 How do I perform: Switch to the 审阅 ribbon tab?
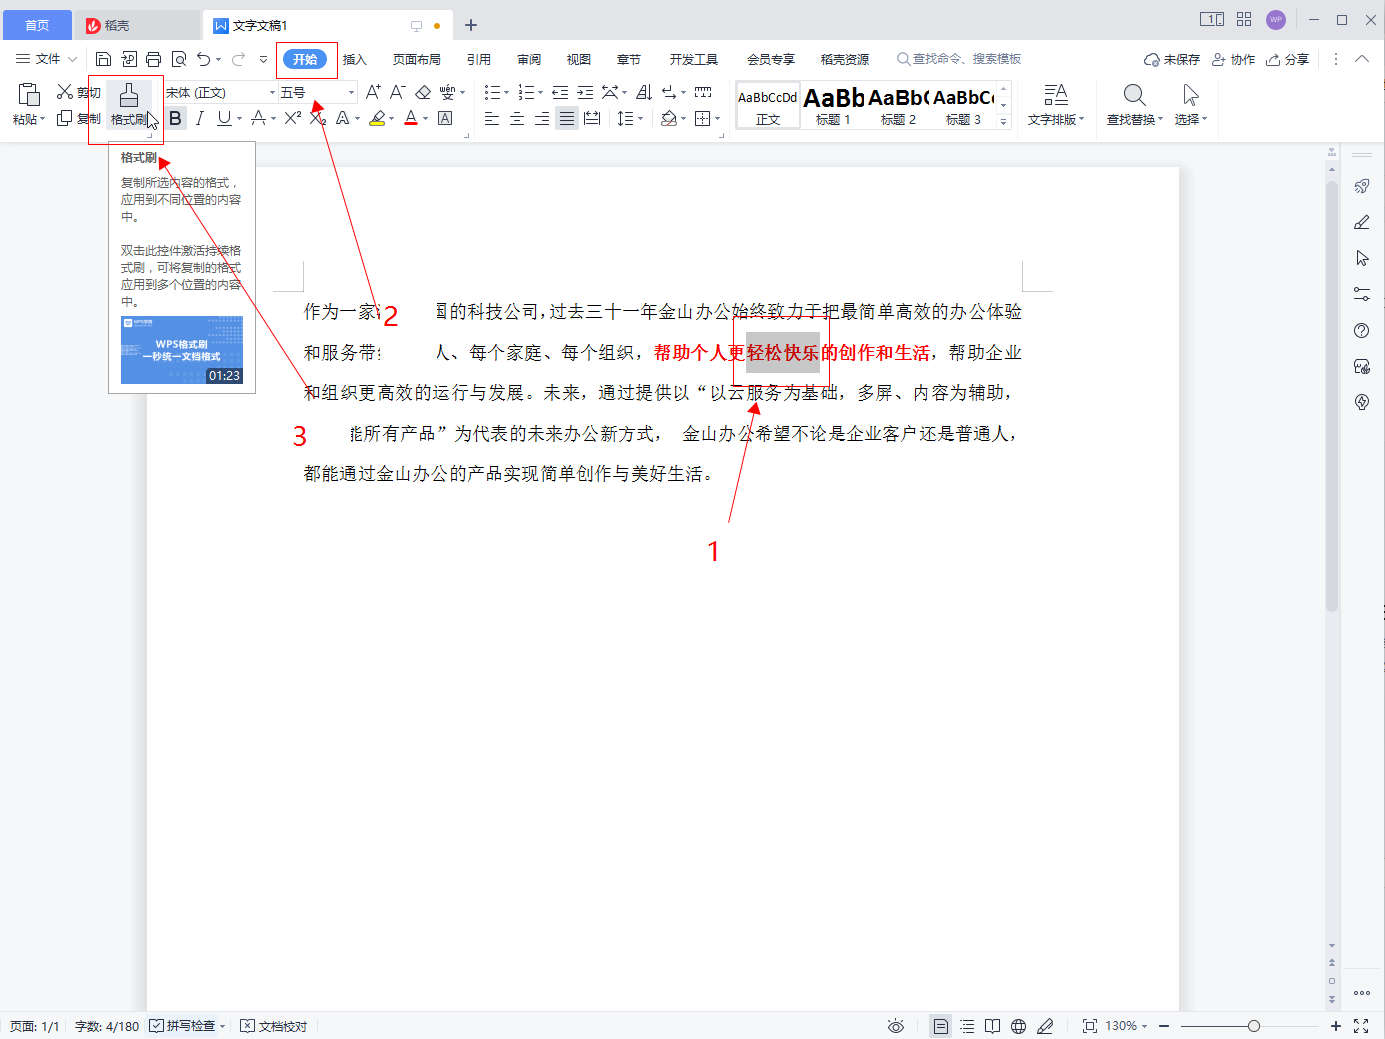click(x=529, y=59)
